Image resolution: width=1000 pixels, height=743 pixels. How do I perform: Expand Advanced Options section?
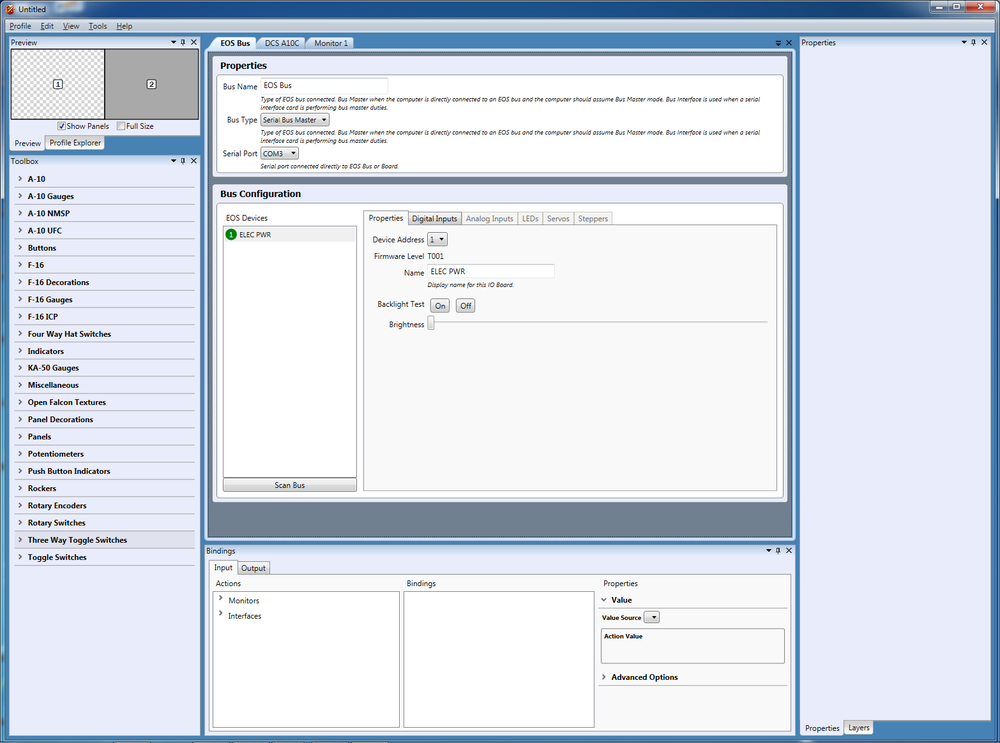coord(603,677)
